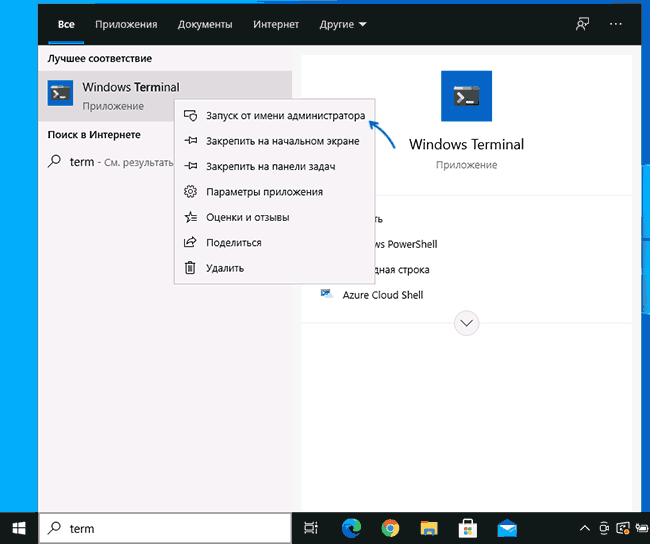
Task: Click the 'Поиск в Интернете' section heading
Action: pos(94,135)
